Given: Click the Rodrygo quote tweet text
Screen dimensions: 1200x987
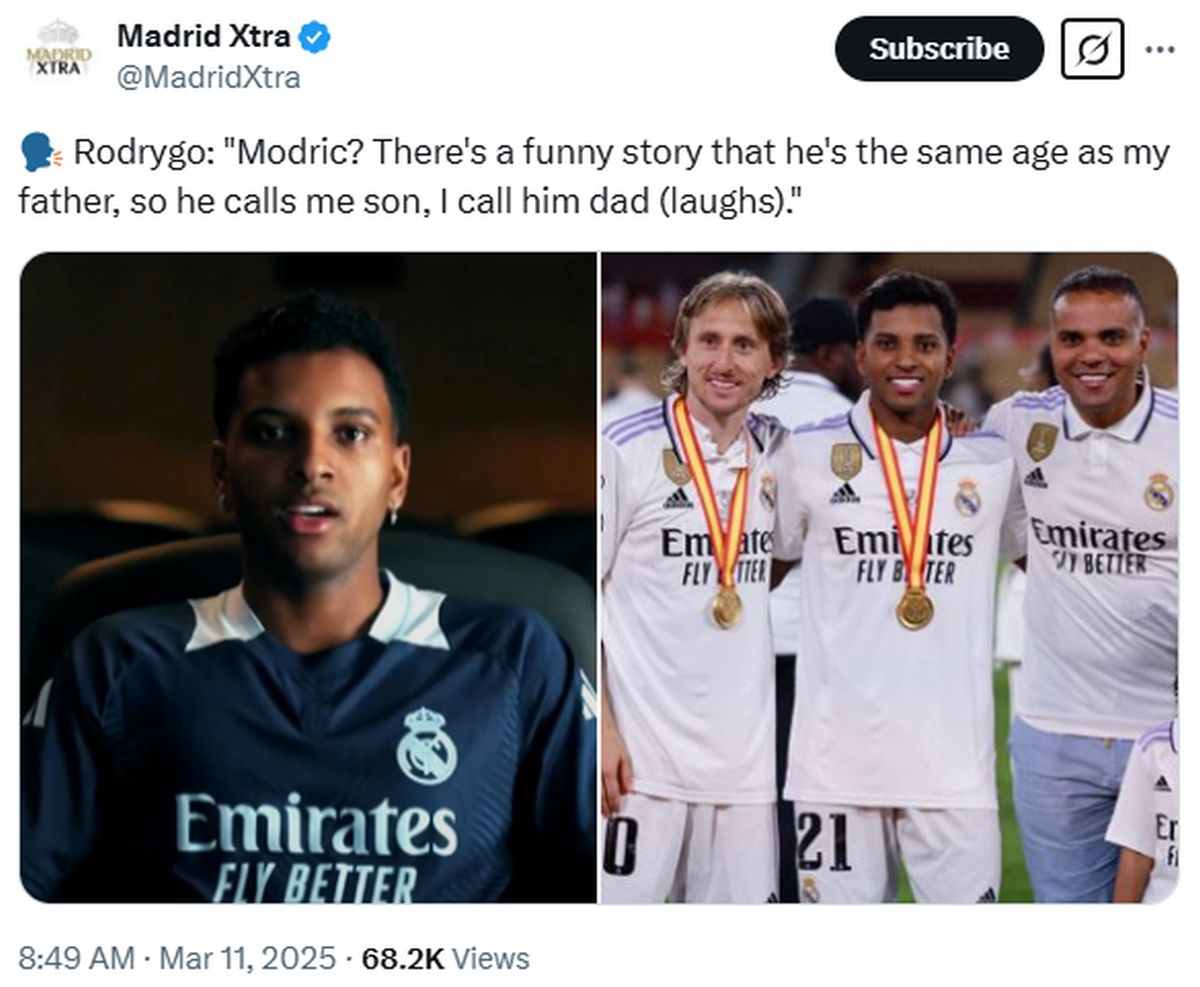Looking at the screenshot, I should [594, 177].
